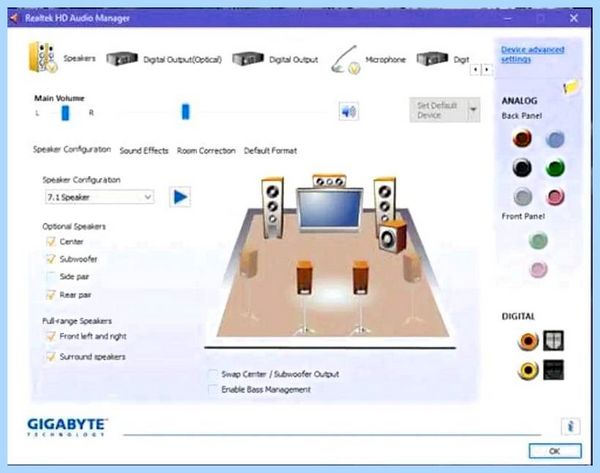Open the information icon
Image resolution: width=600 pixels, height=473 pixels.
click(571, 426)
